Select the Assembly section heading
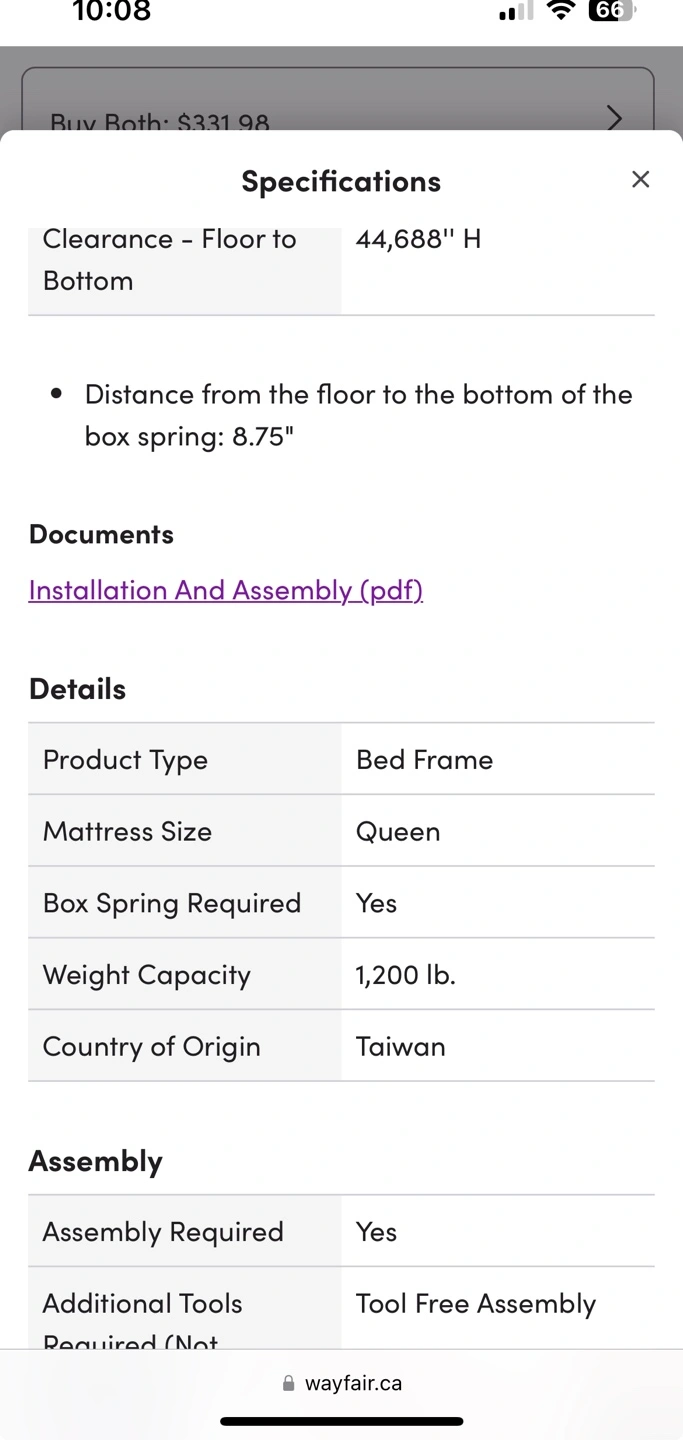This screenshot has height=1440, width=683. (x=95, y=1161)
